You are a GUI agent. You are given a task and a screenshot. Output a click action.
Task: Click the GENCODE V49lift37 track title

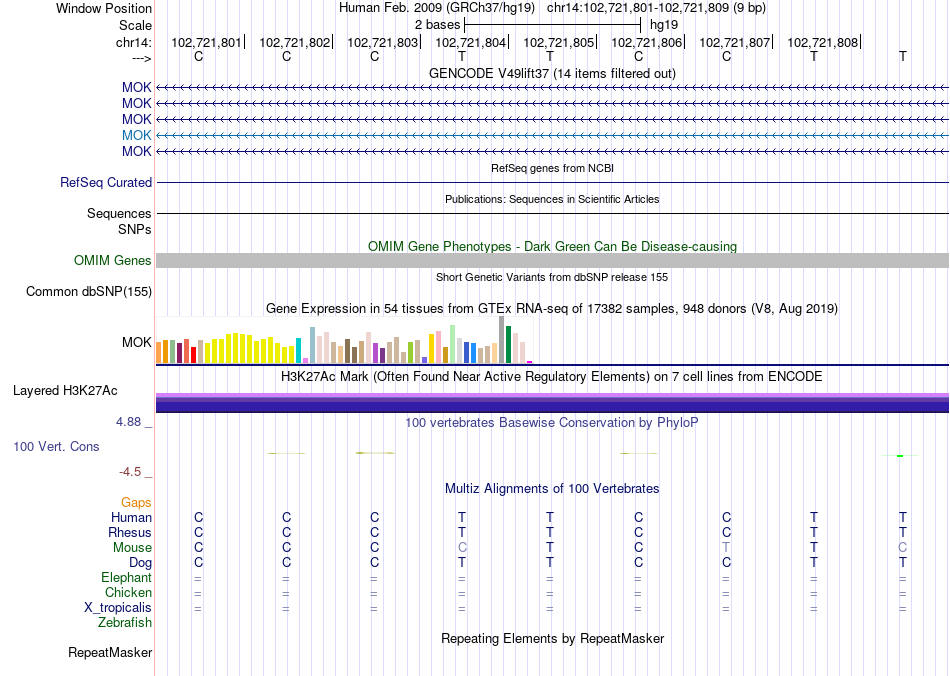(x=552, y=73)
